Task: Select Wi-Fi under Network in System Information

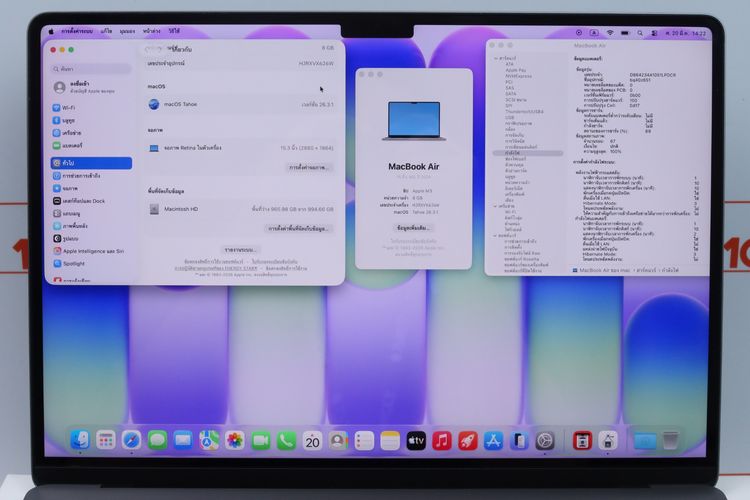Action: (x=510, y=212)
